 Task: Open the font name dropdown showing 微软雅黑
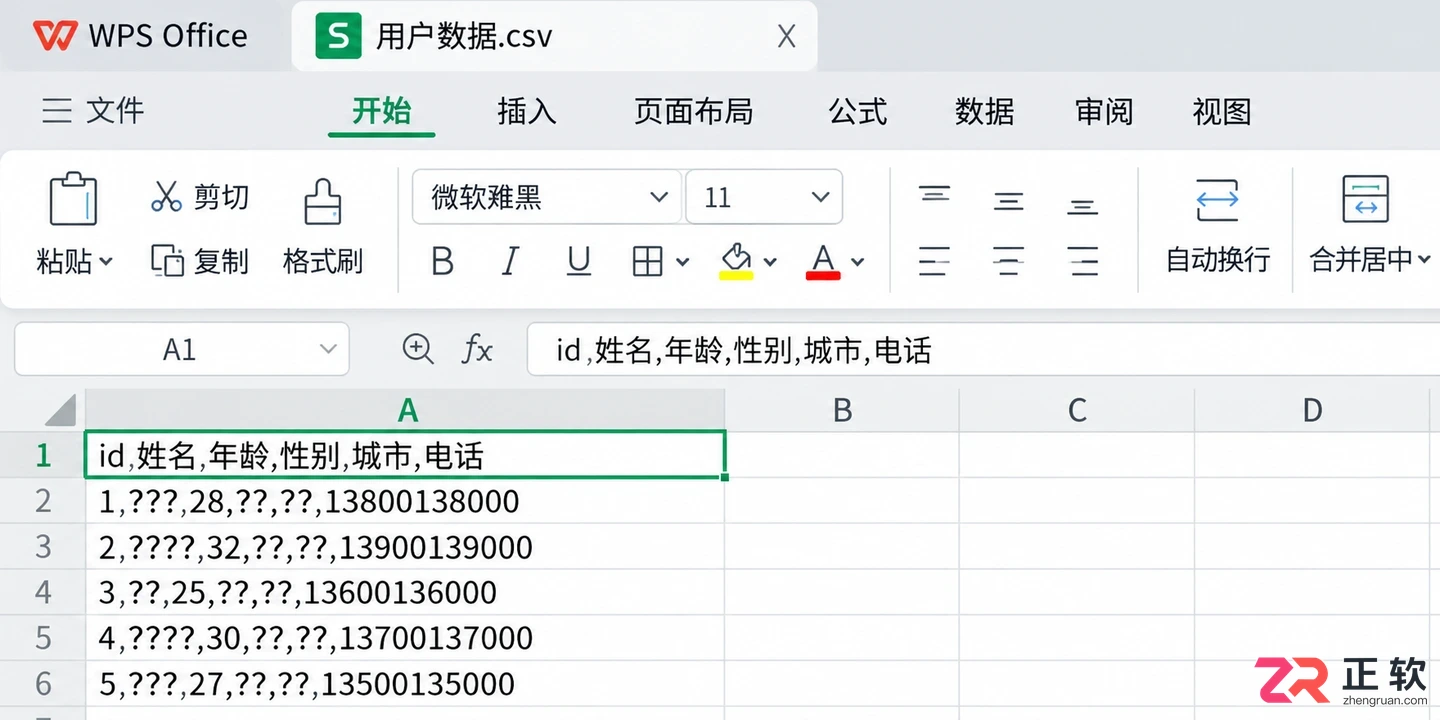tap(547, 197)
